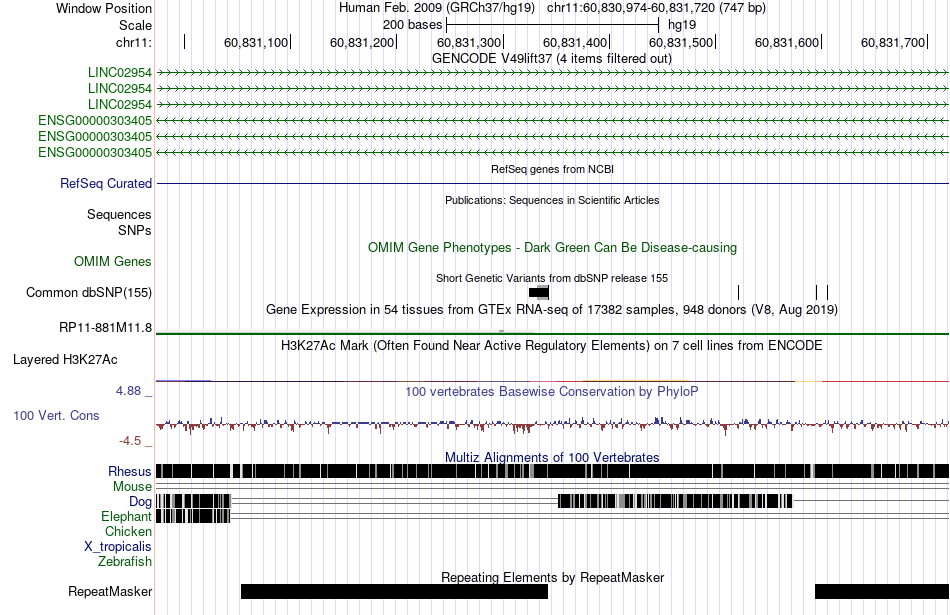Viewport: 950px width, 615px height.
Task: Open 100 vertebrates Basewise Conservation by PhyloP title
Action: coord(552,391)
